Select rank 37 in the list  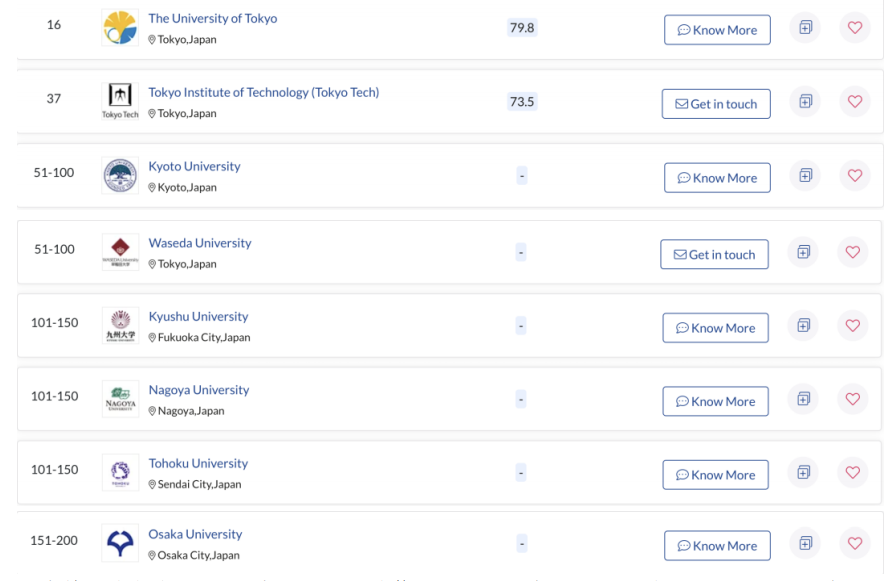(x=54, y=99)
